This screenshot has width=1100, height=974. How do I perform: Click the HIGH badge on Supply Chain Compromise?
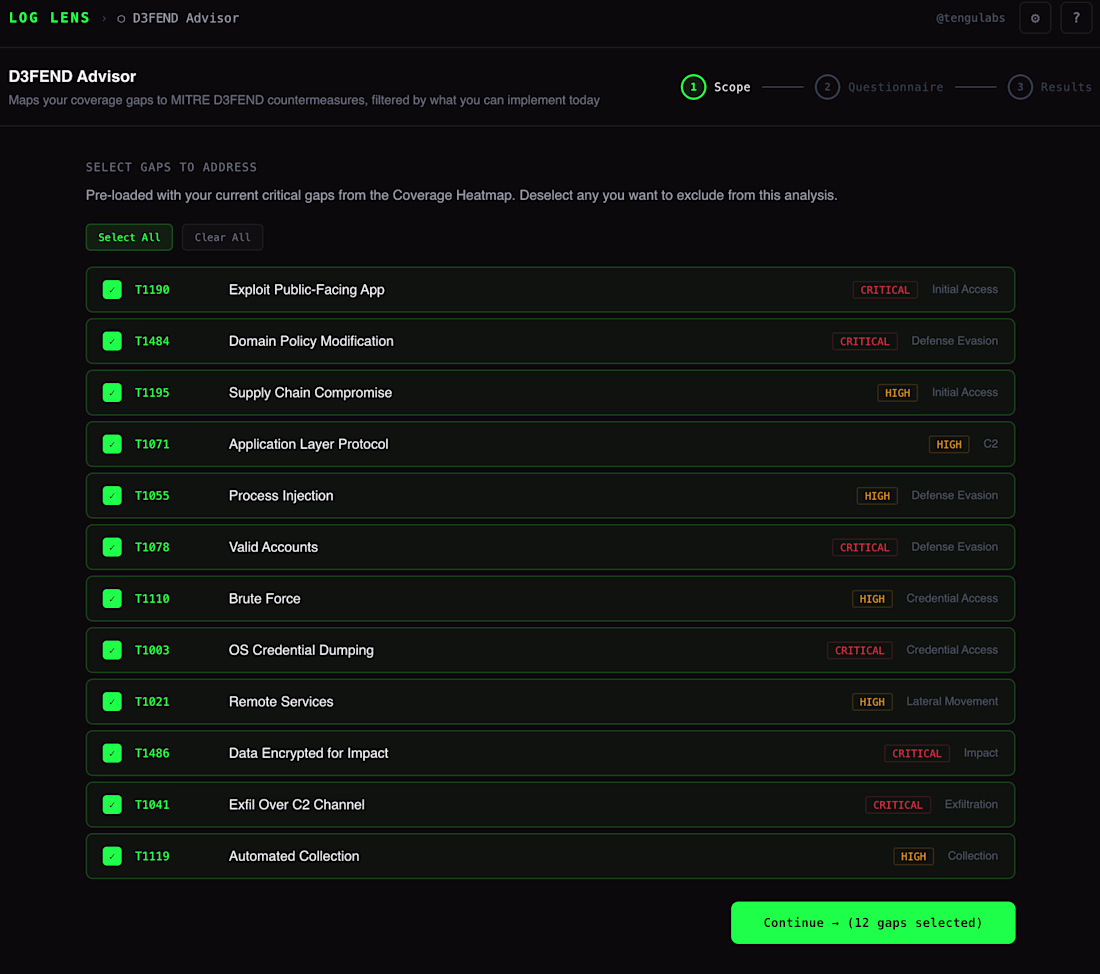click(x=897, y=393)
